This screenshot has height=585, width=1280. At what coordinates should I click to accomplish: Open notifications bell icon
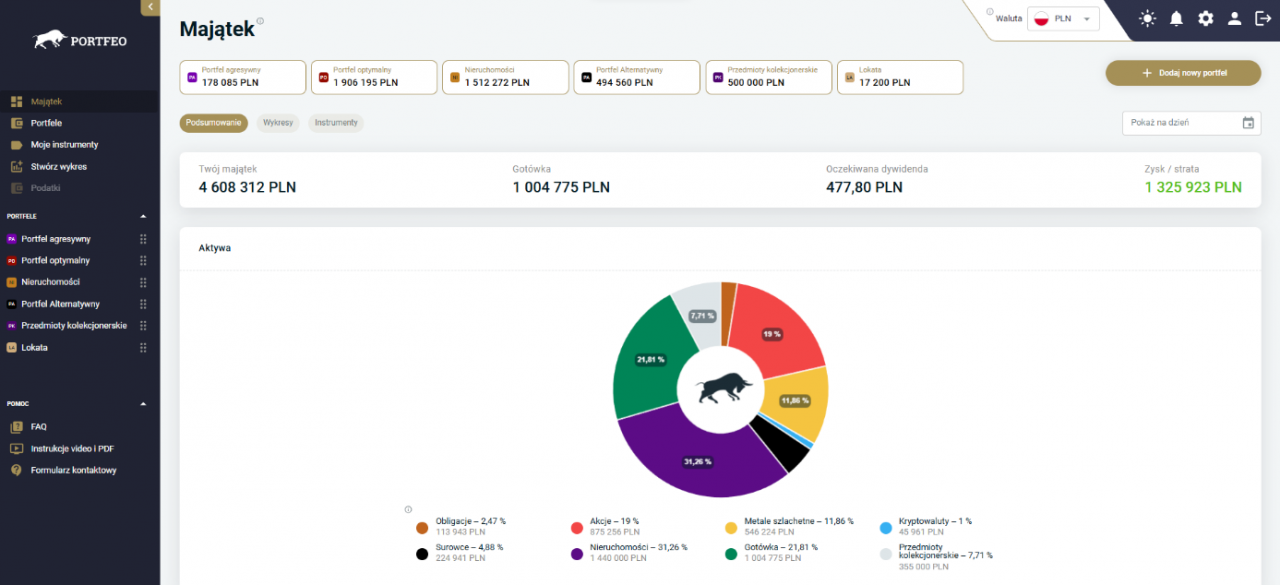(x=1176, y=18)
